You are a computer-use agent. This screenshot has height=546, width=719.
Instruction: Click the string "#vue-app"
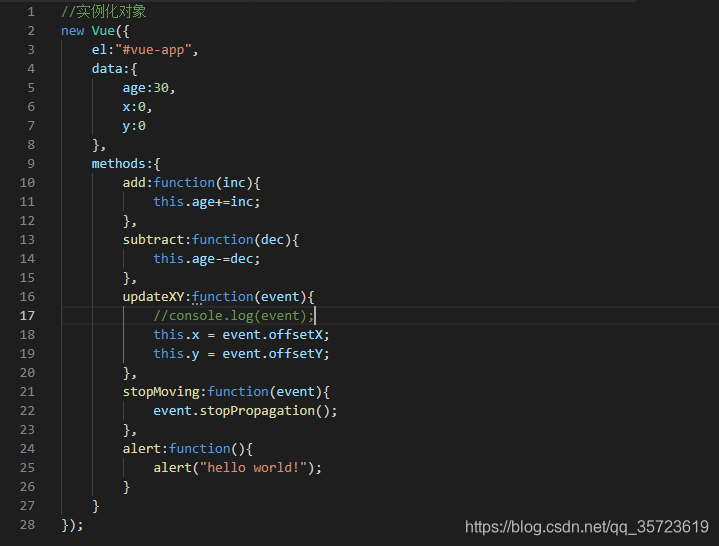point(153,50)
